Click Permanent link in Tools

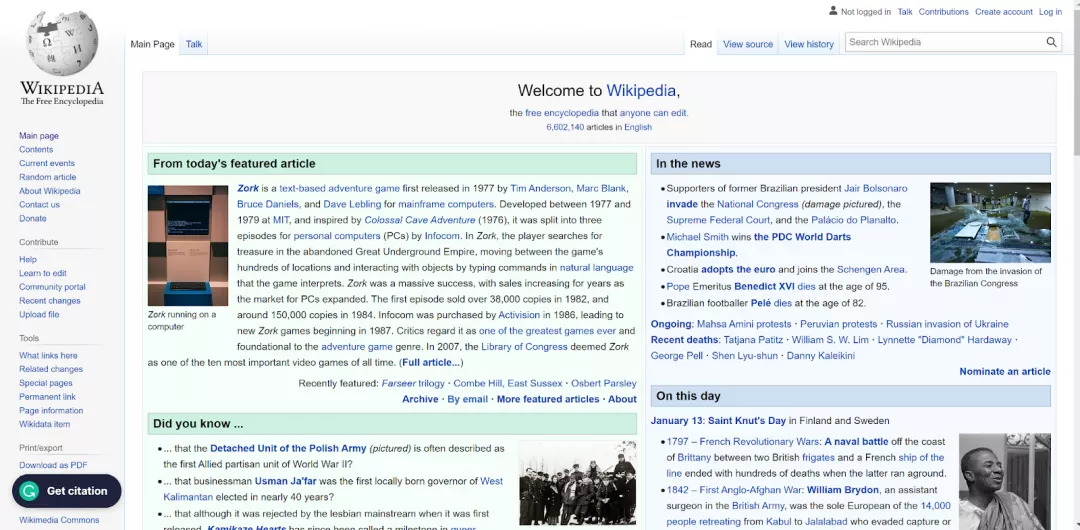coord(48,397)
